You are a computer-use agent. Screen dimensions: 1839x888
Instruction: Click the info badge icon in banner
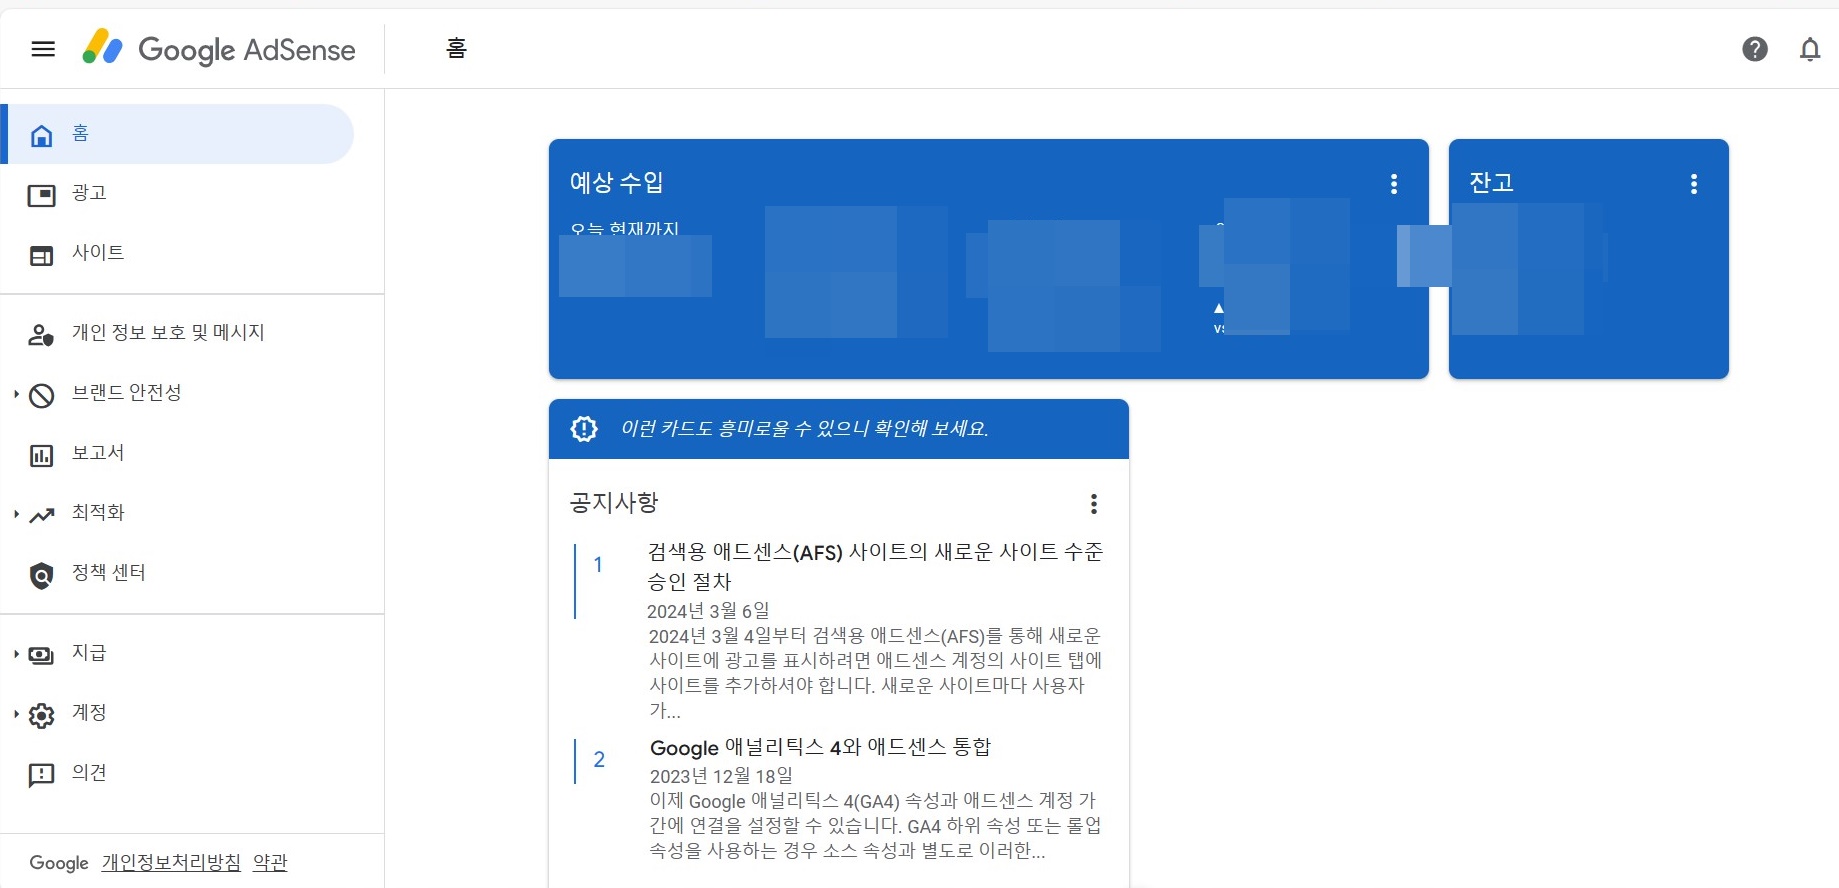pyautogui.click(x=584, y=429)
